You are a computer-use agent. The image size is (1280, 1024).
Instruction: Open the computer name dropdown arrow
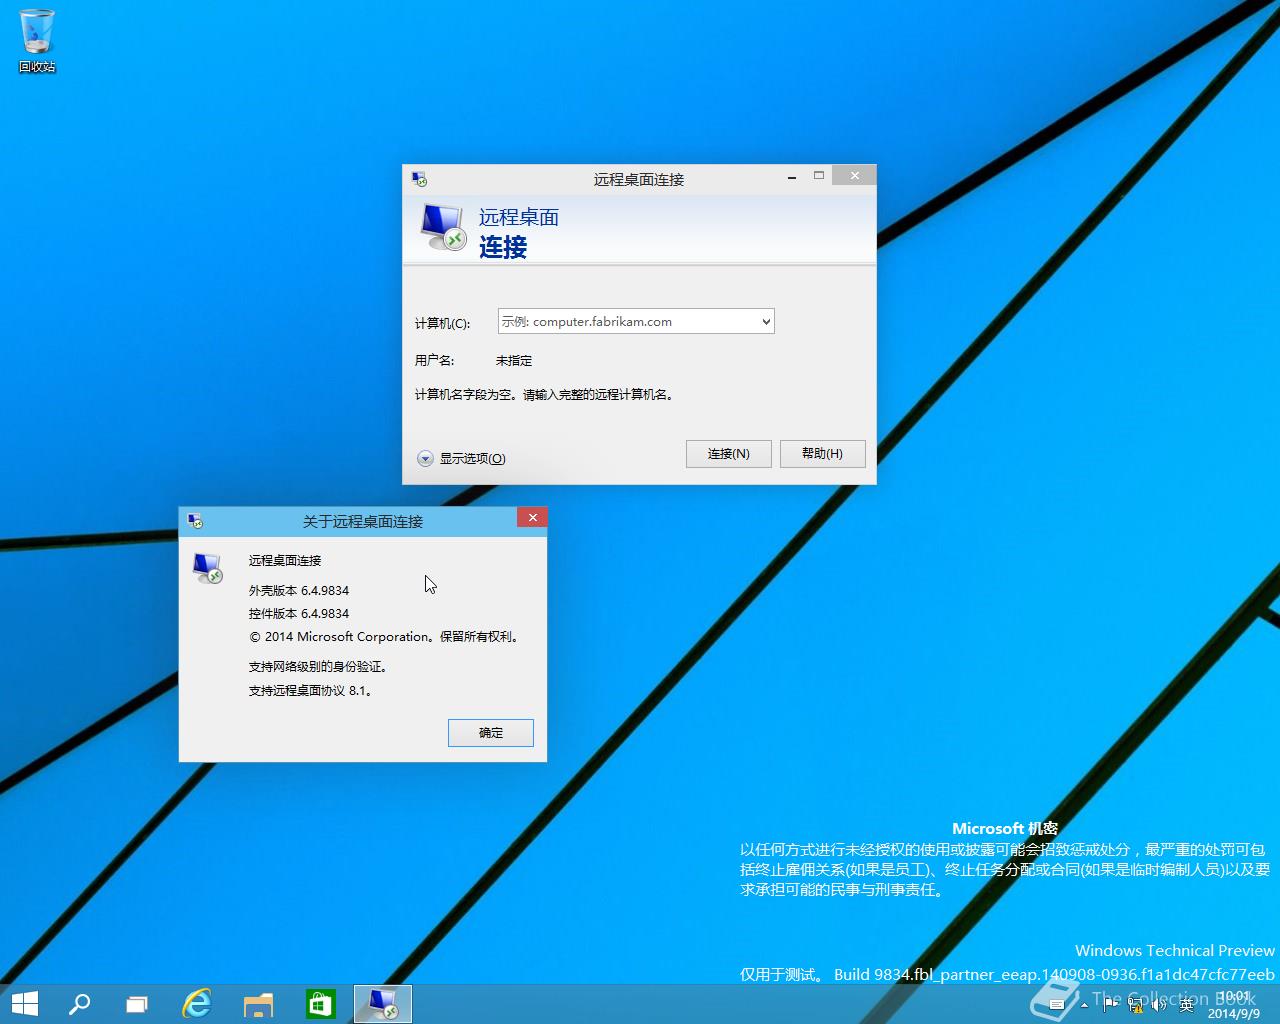pos(766,322)
